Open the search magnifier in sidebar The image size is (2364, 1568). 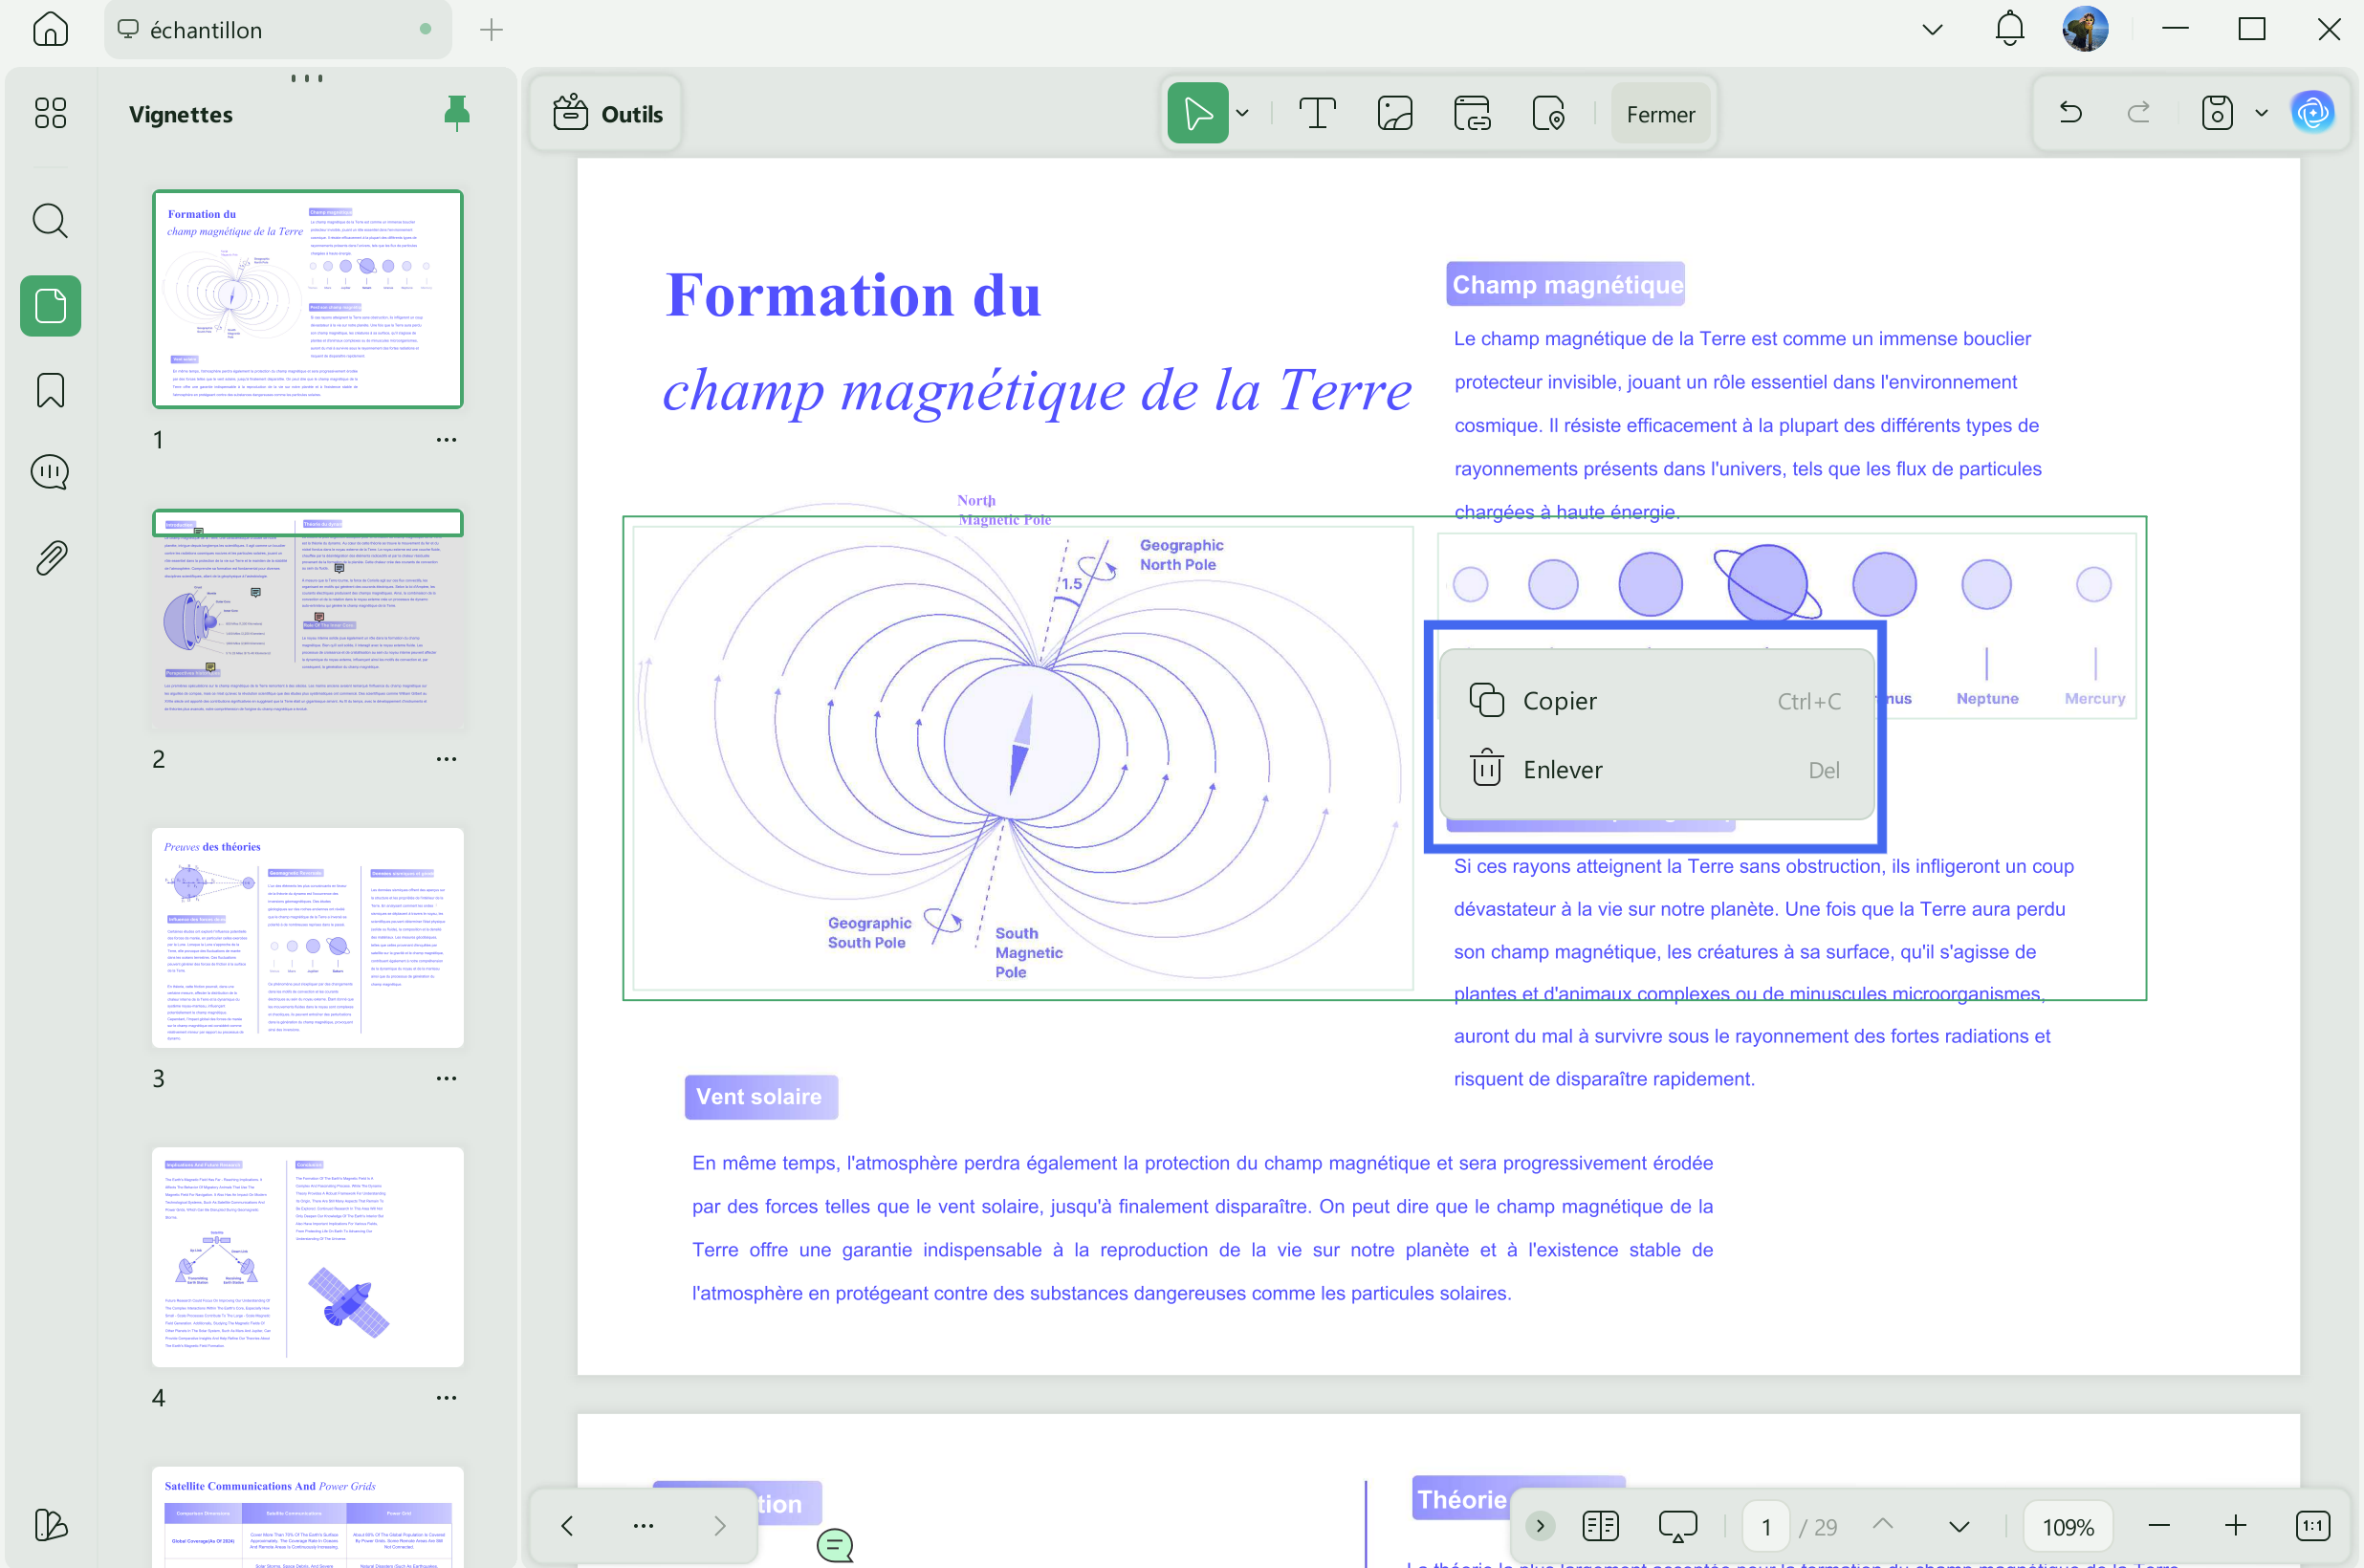[x=50, y=221]
